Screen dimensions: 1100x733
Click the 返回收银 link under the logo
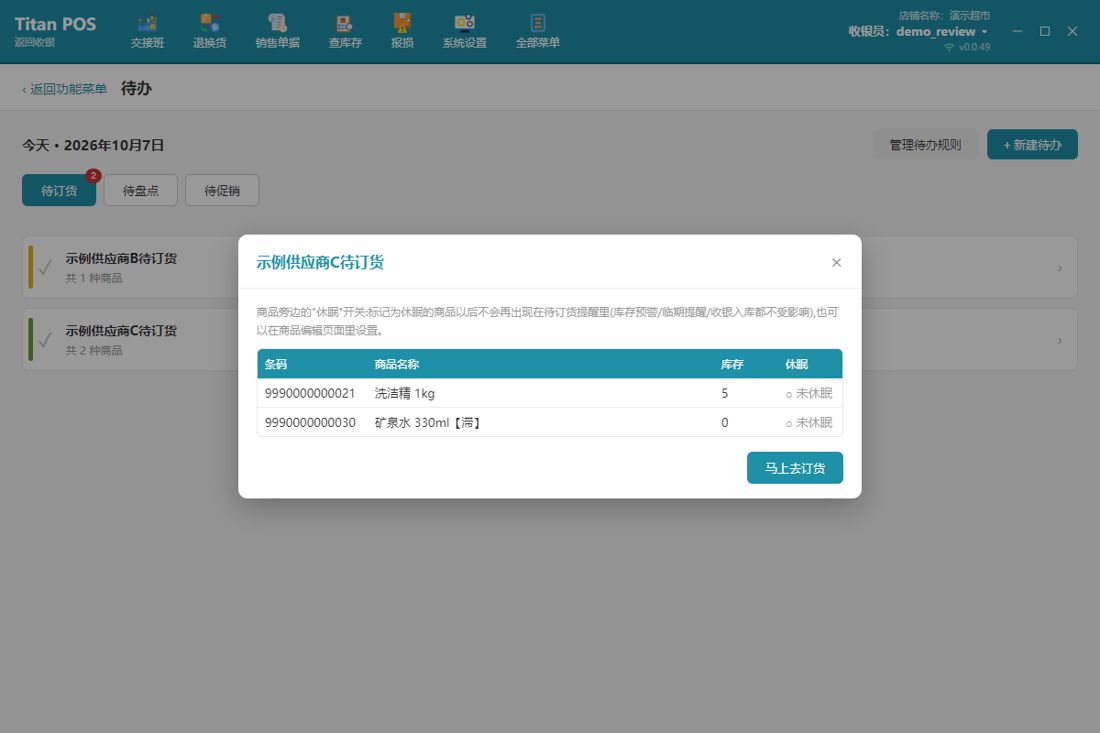pos(34,42)
